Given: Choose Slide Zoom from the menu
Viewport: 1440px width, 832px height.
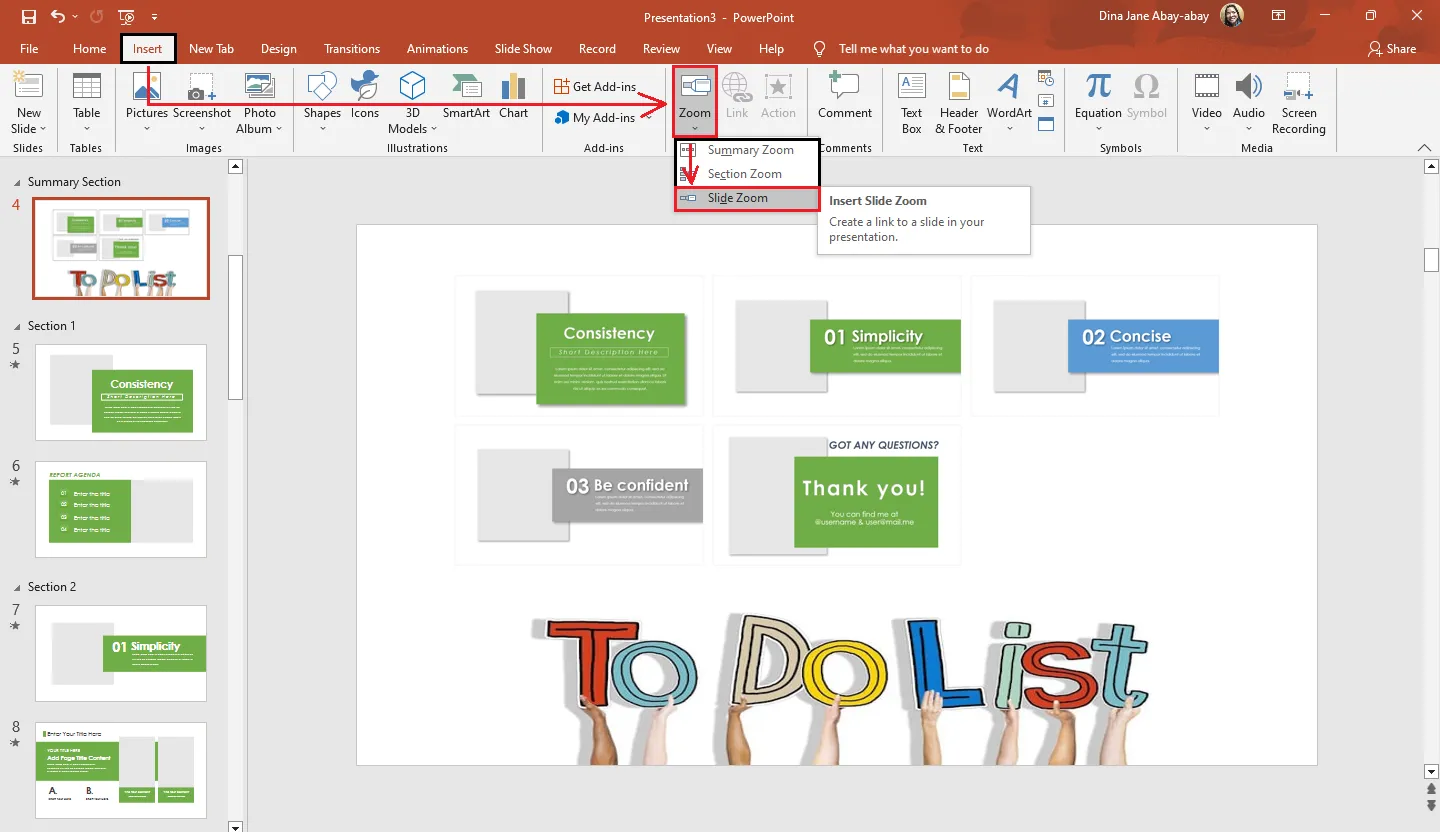Looking at the screenshot, I should tap(738, 198).
